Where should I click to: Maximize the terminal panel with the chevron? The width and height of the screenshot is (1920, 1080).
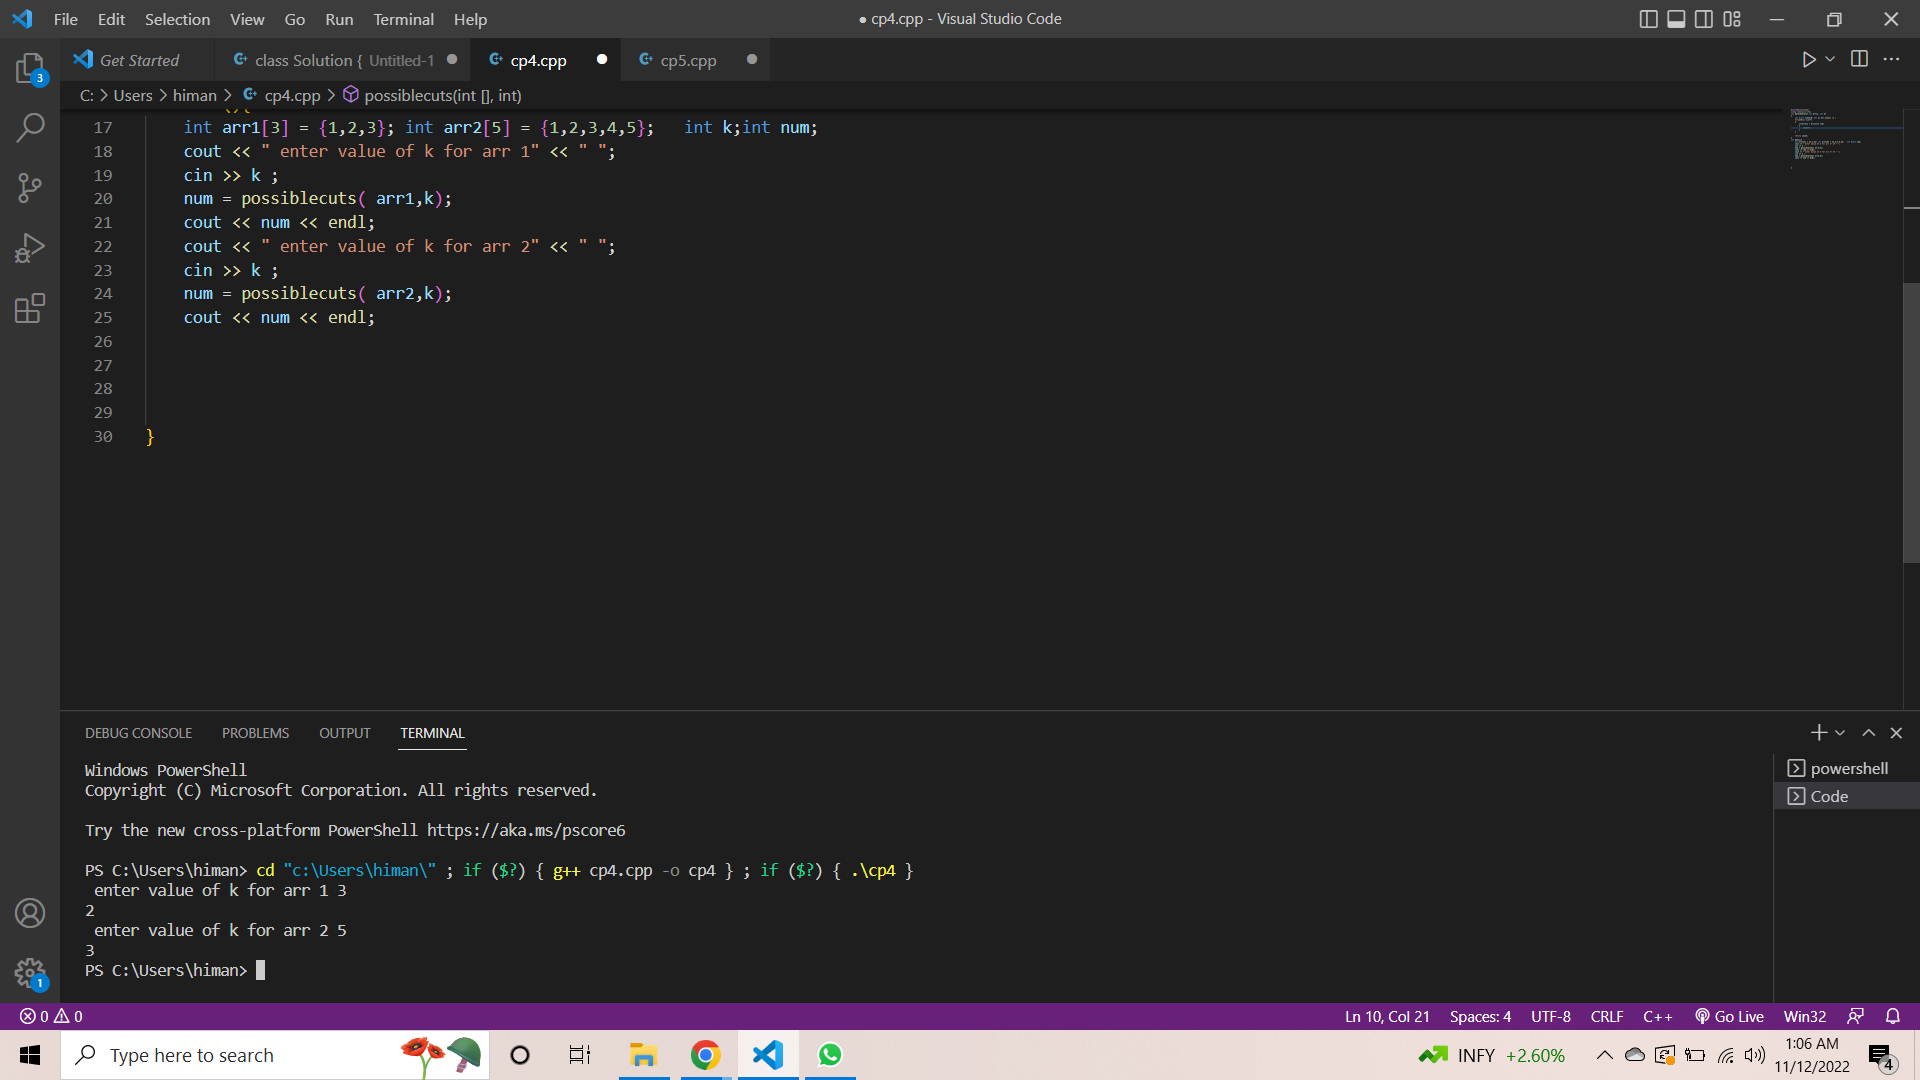pyautogui.click(x=1868, y=732)
